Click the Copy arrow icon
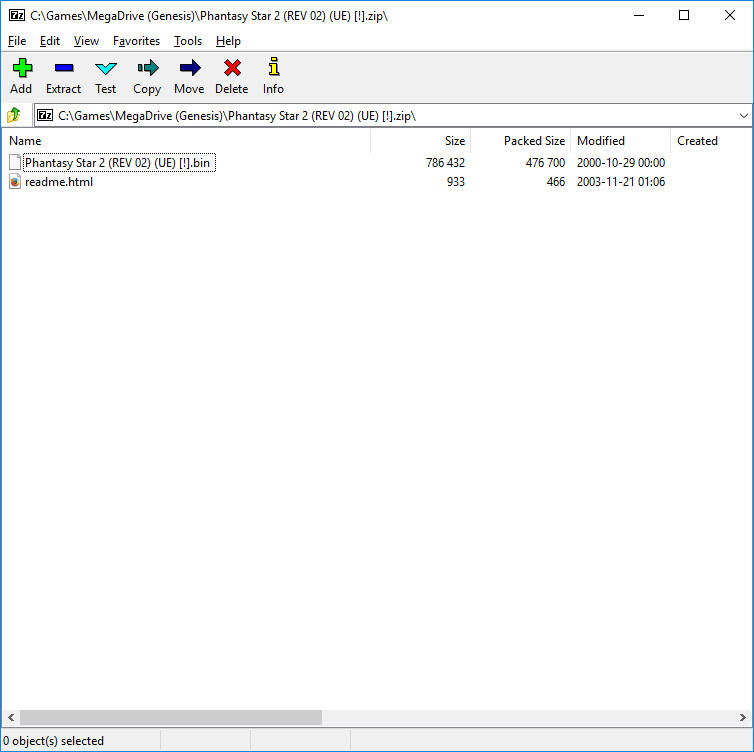This screenshot has height=752, width=754. [147, 68]
